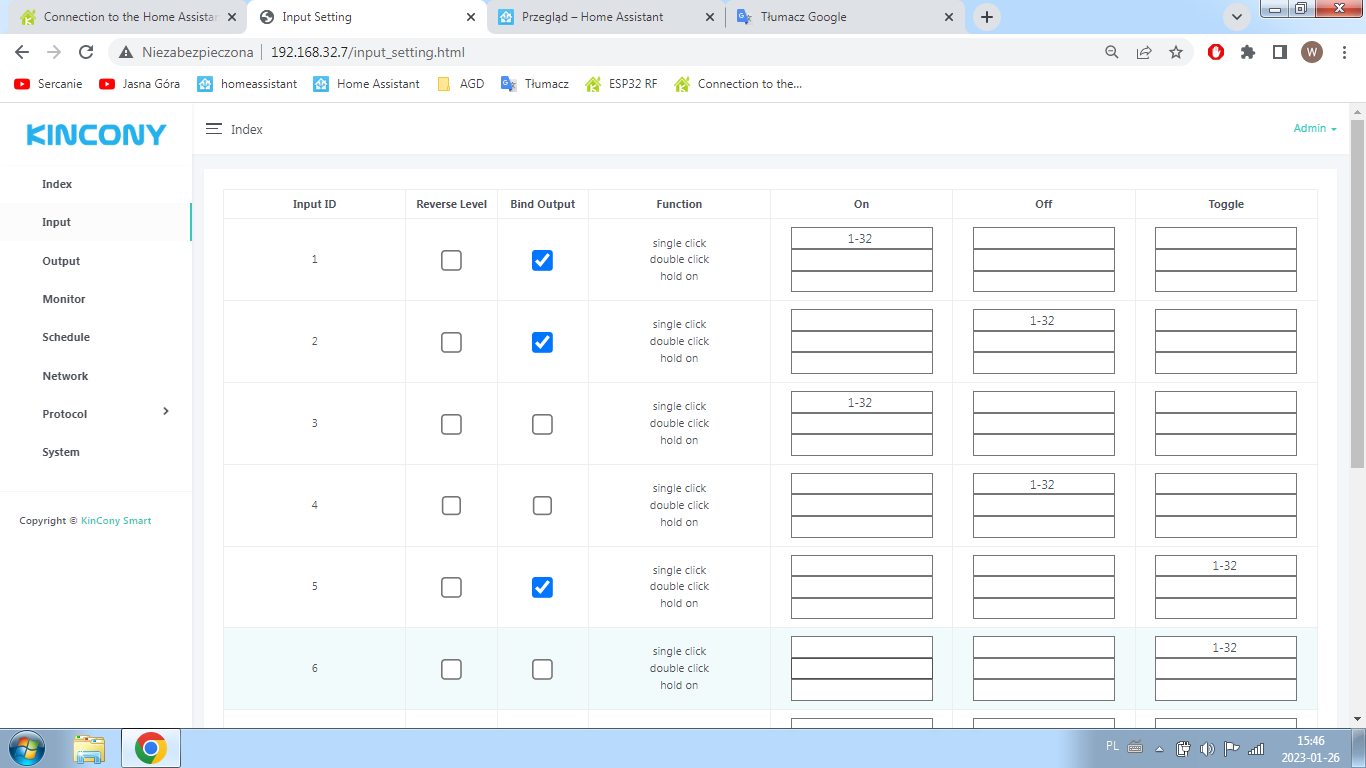Open File Explorer from the taskbar
This screenshot has width=1366, height=768.
pos(89,748)
